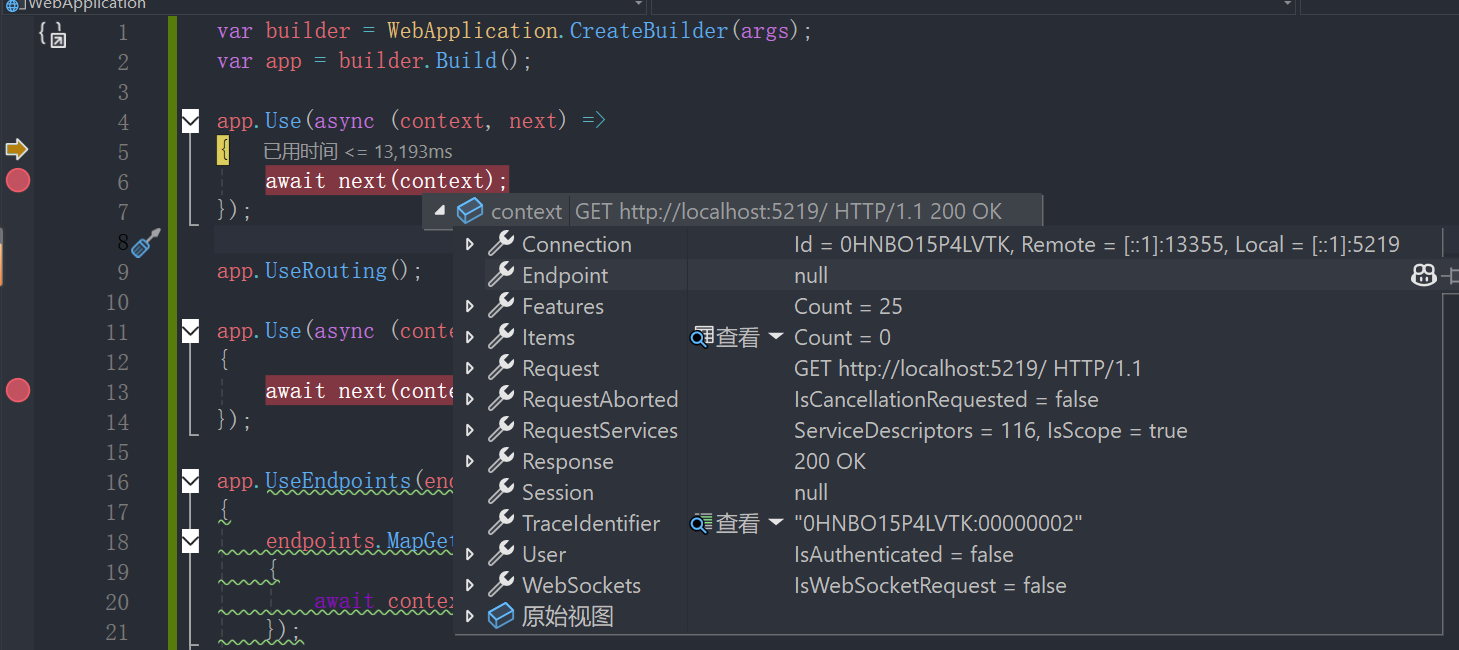Collapse the context datatip root node

click(x=439, y=212)
